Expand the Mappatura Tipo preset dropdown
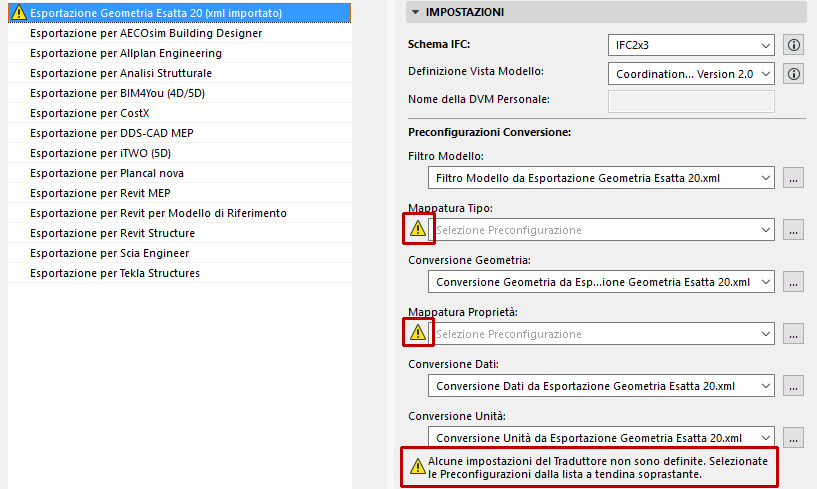 pyautogui.click(x=604, y=230)
